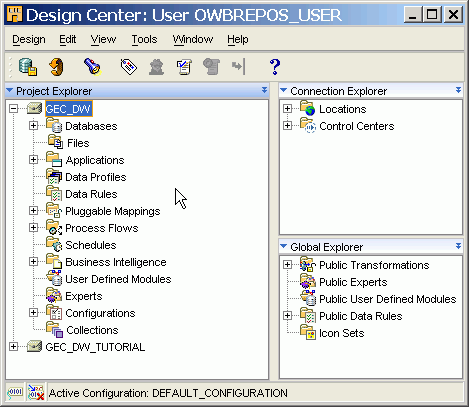
Task: Collapse the Global Explorer panel triangle
Action: pos(284,246)
